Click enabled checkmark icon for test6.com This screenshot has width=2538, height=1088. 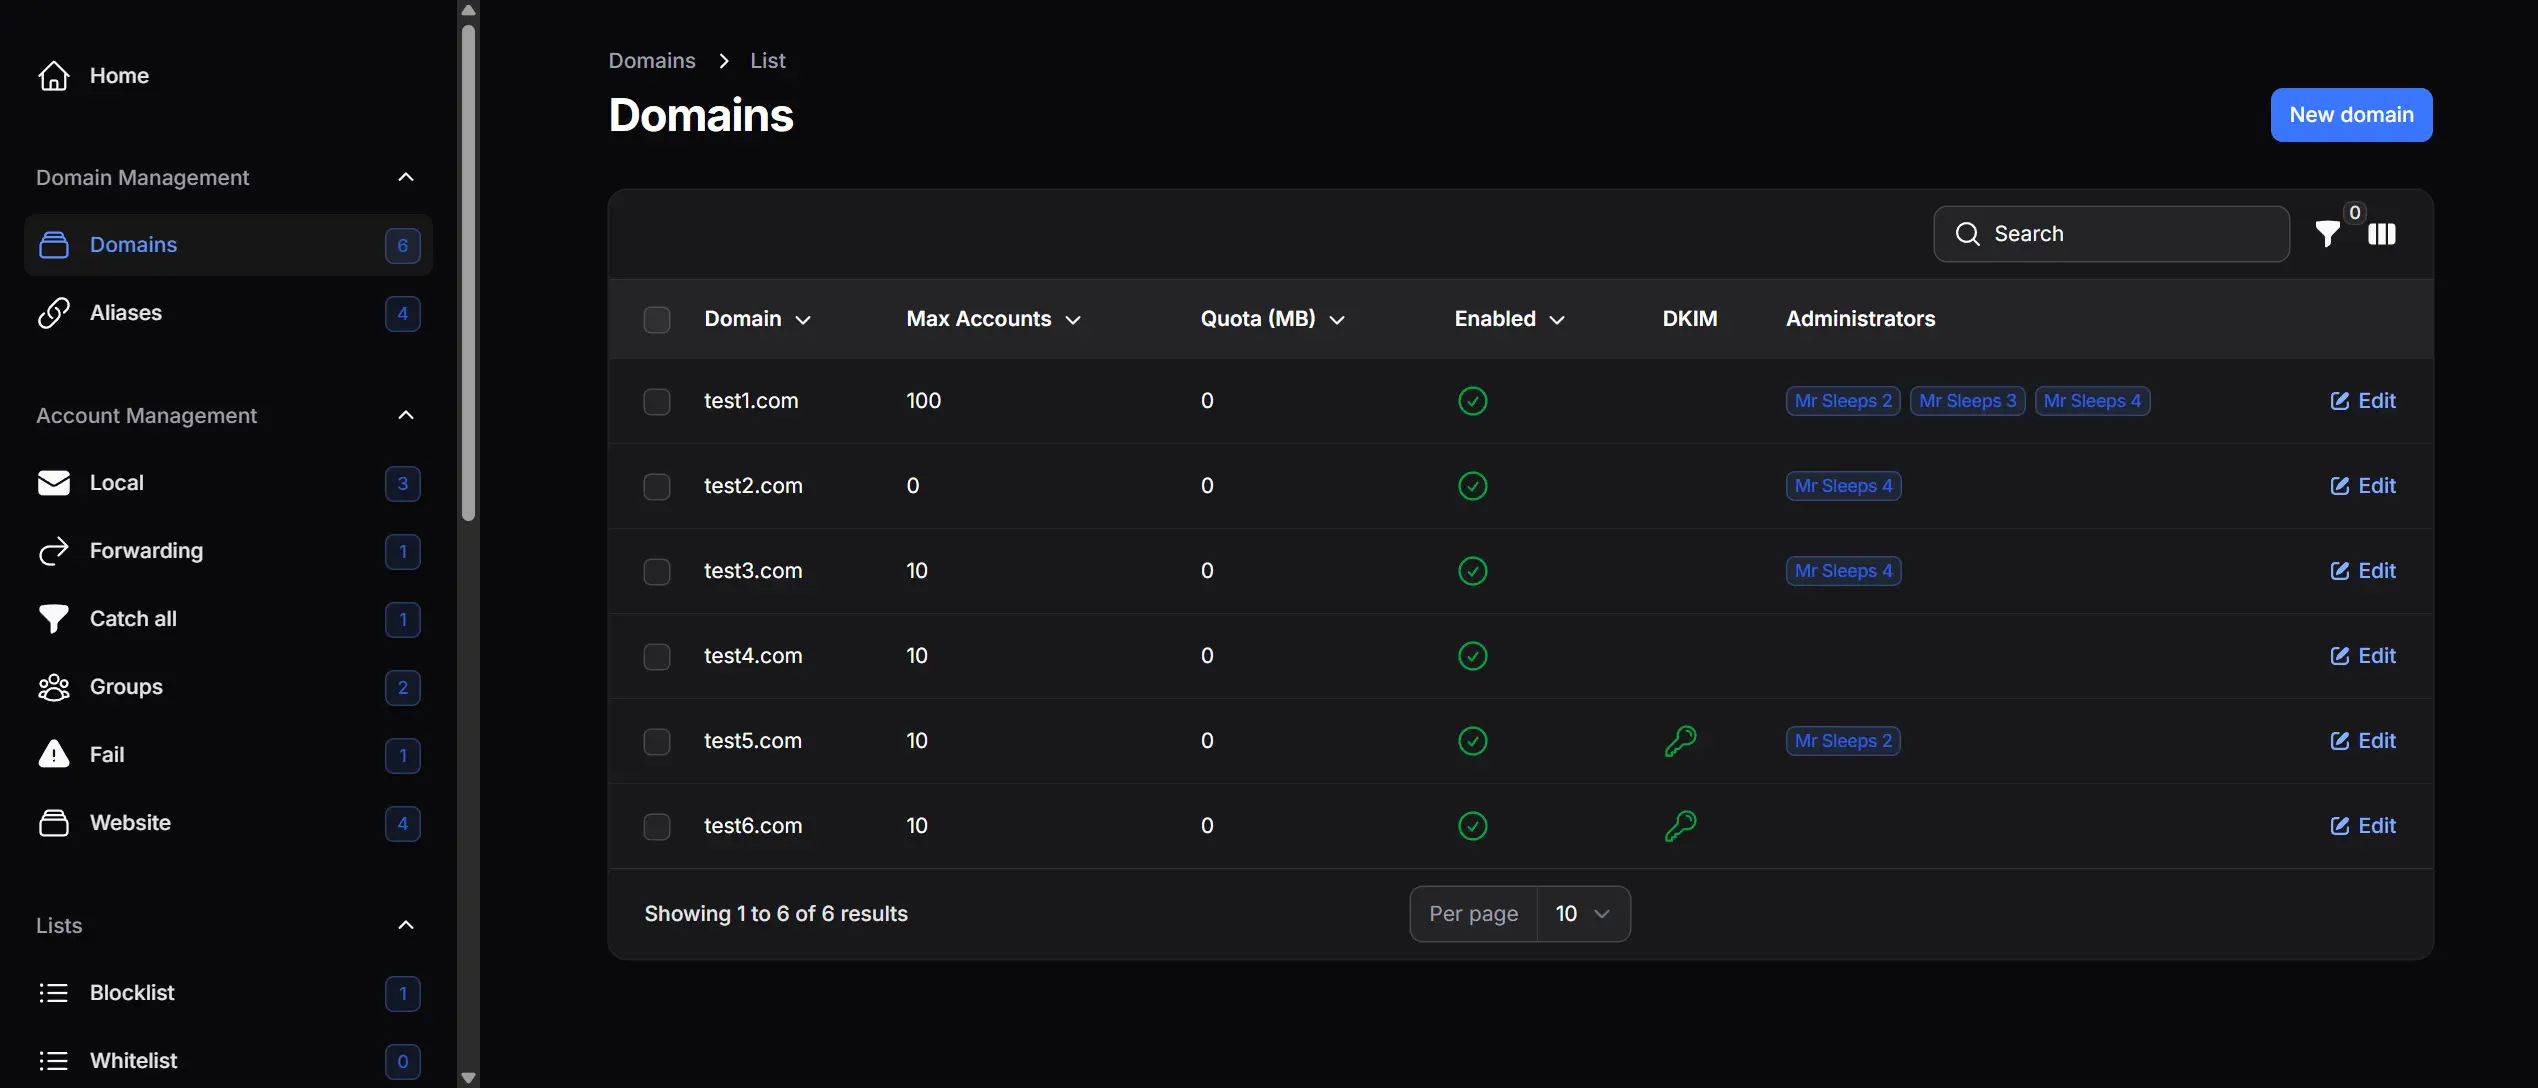tap(1473, 826)
